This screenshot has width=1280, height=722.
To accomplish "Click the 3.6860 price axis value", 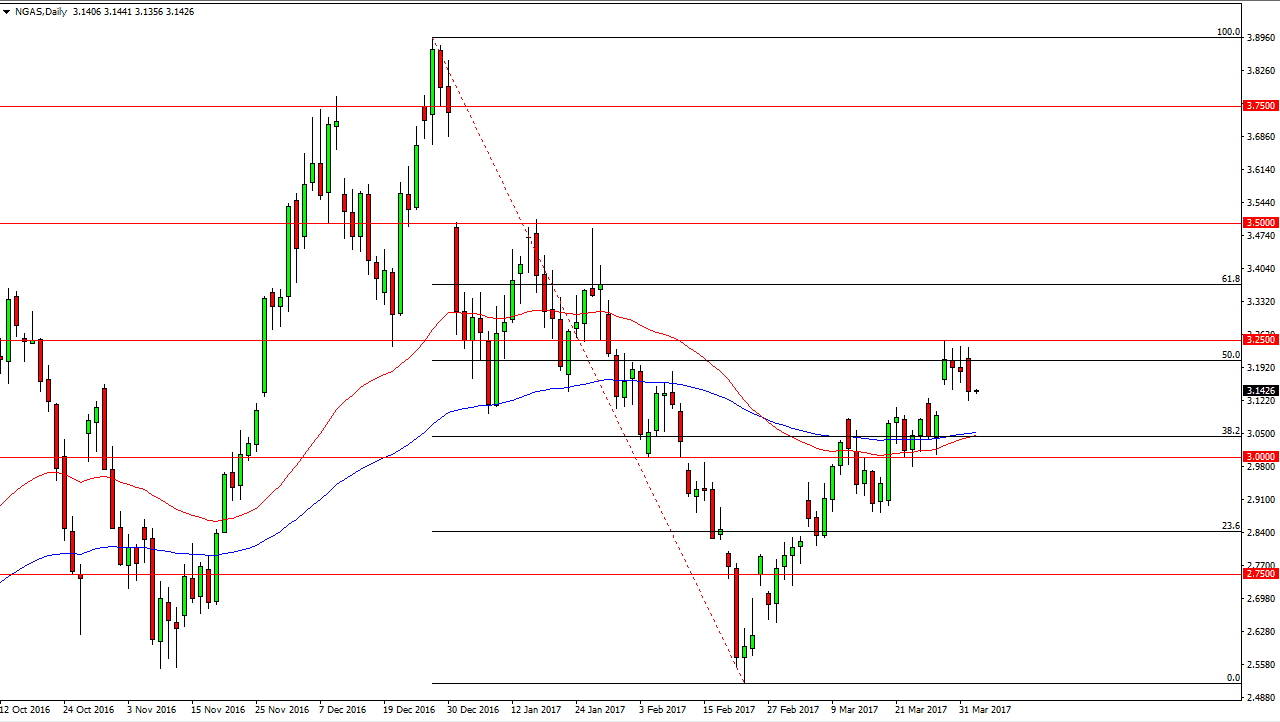I will click(1260, 137).
